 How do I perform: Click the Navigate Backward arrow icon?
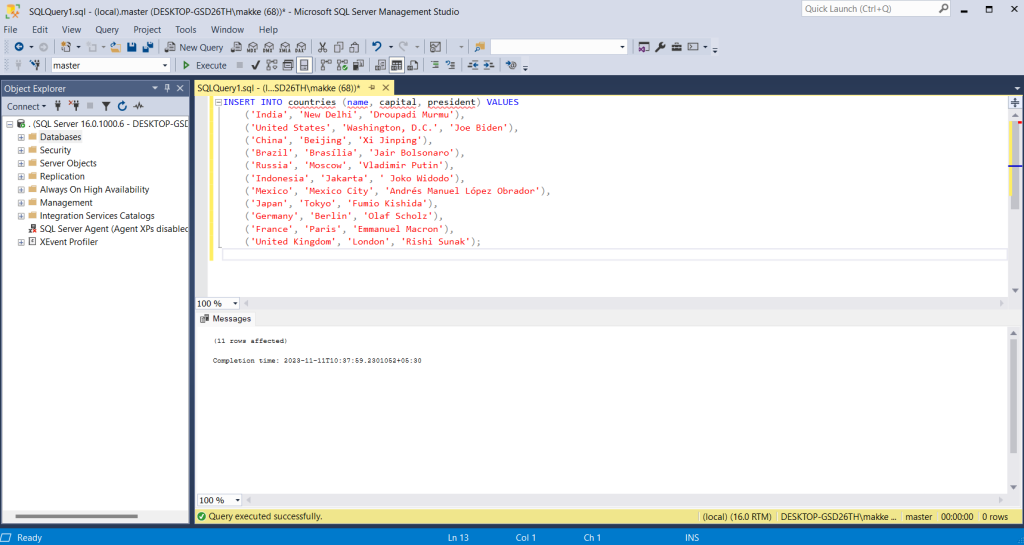coord(19,47)
